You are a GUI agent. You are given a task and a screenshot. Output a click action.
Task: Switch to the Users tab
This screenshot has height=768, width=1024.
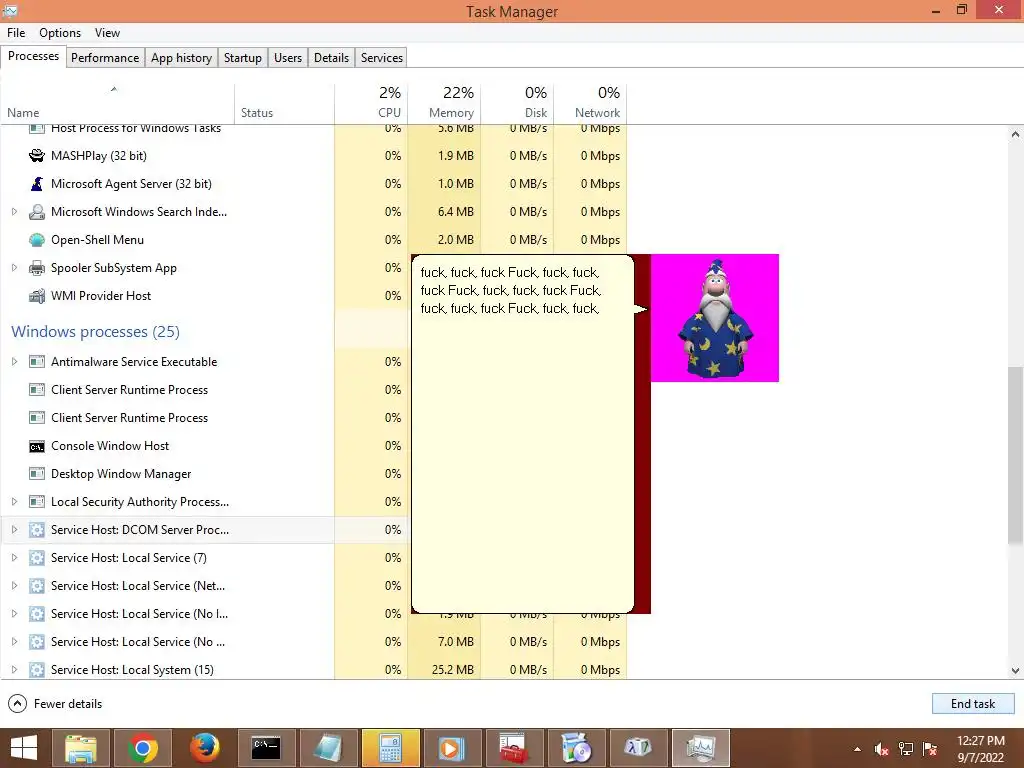(x=288, y=57)
